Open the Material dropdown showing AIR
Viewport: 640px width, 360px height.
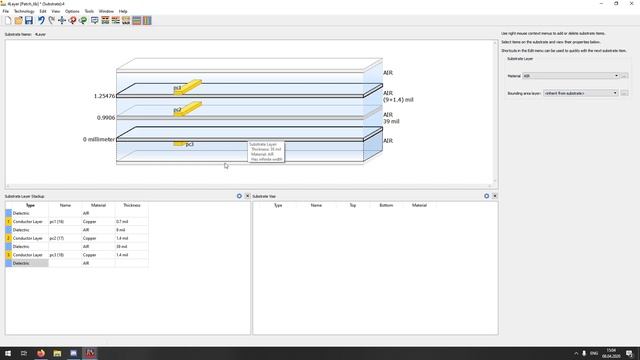(571, 76)
